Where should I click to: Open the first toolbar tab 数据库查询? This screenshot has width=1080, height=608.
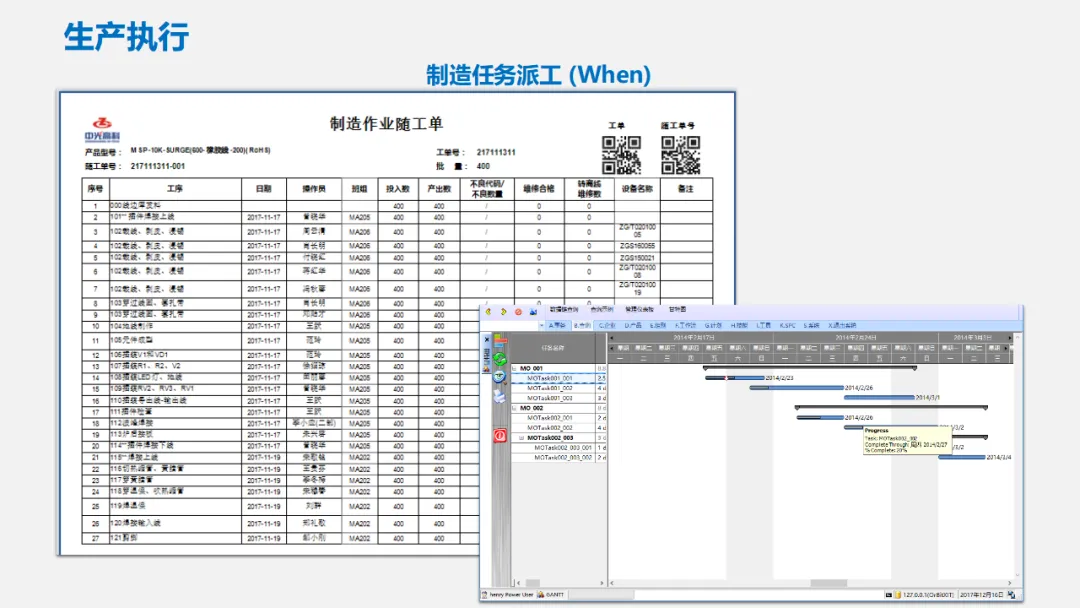pos(564,310)
